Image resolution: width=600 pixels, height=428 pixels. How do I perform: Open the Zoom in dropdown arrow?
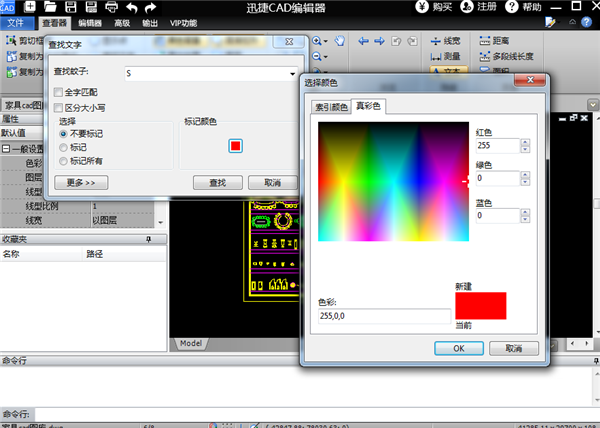326,41
